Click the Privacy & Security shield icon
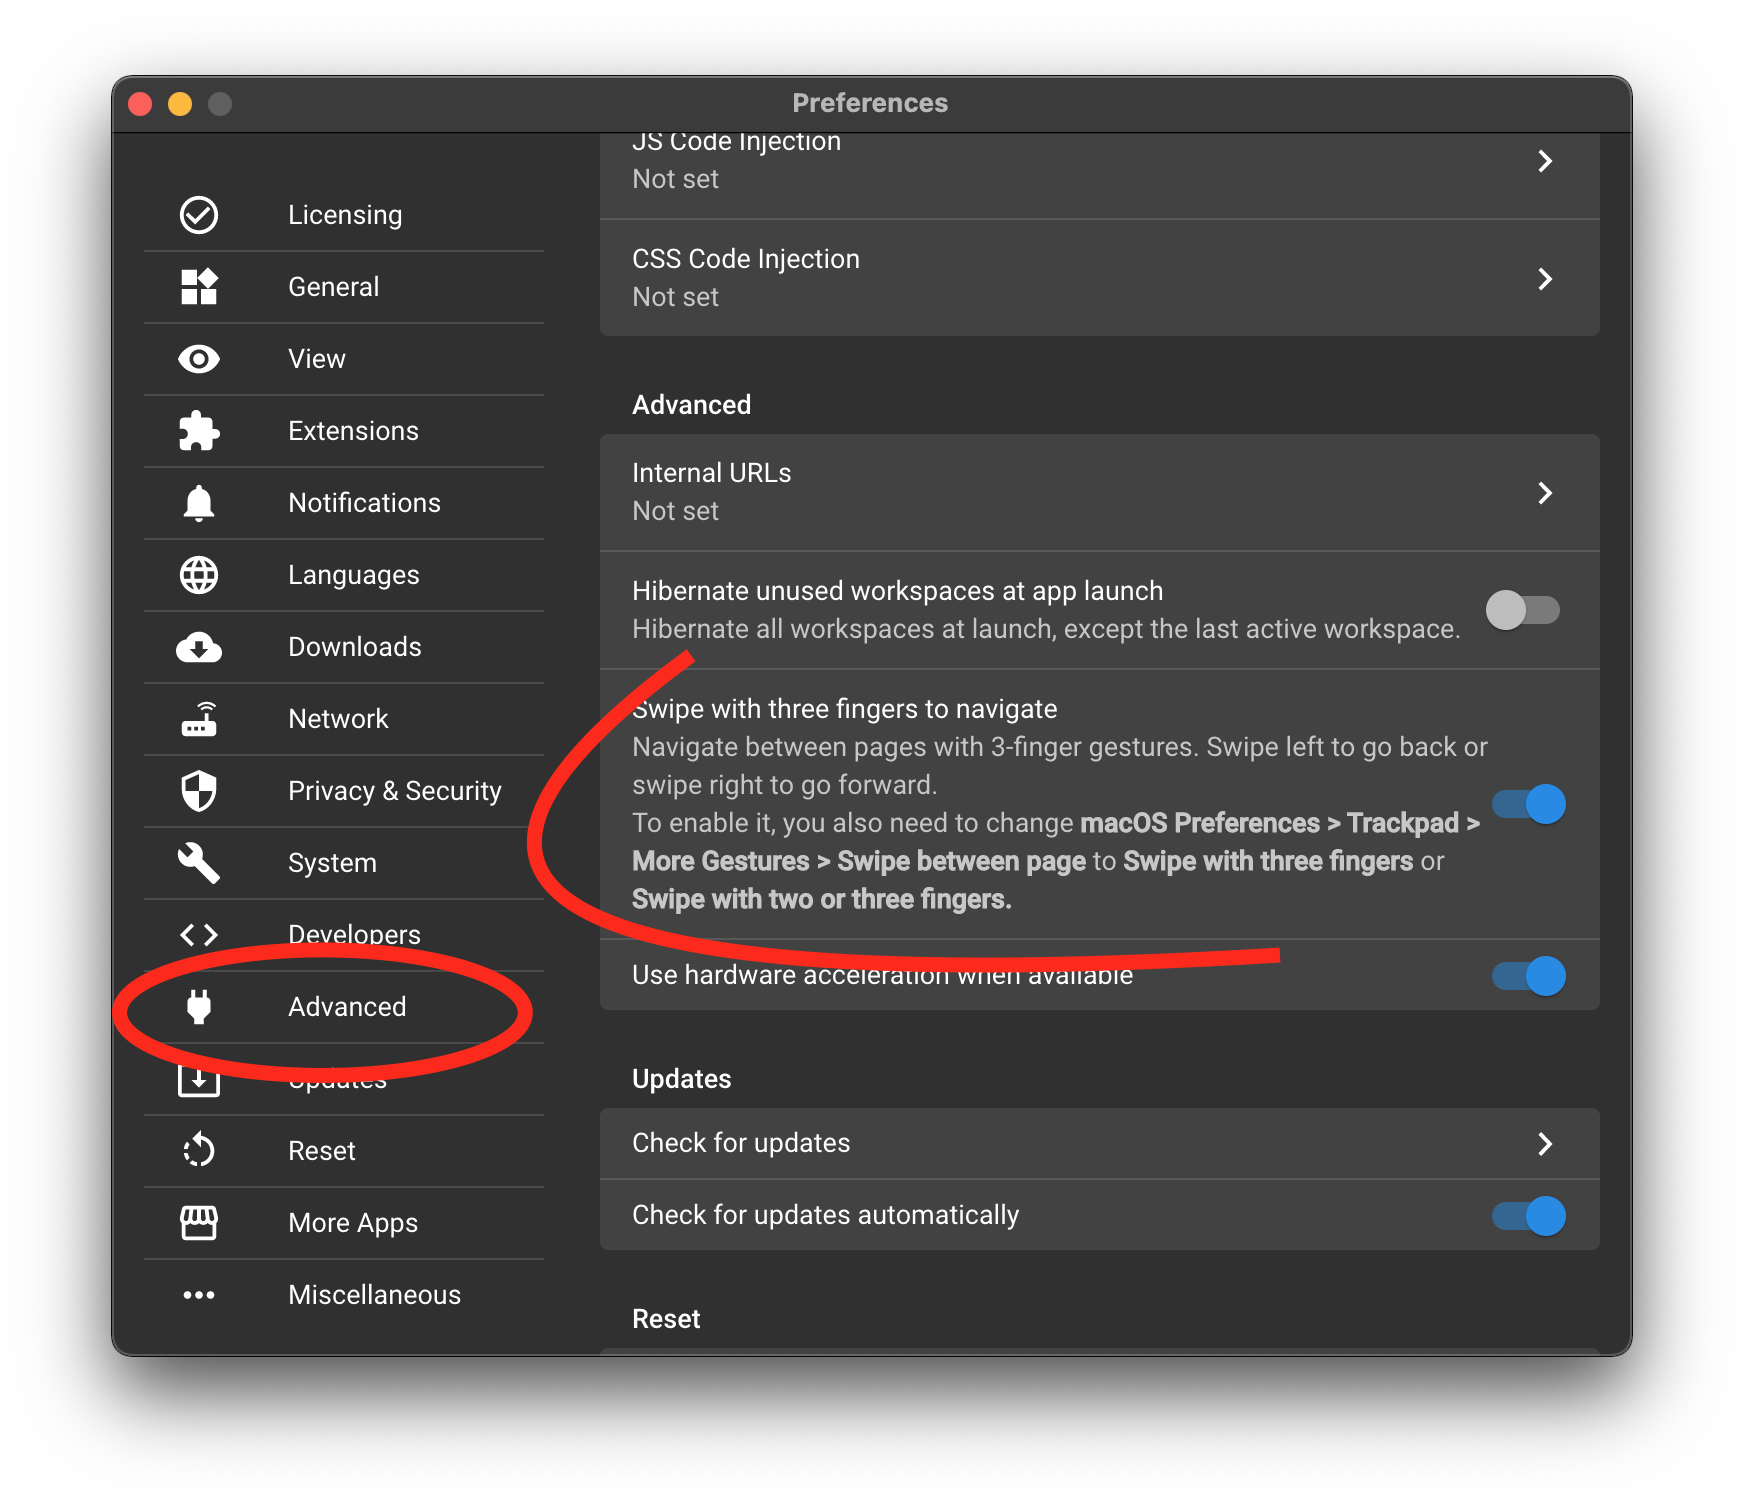Image resolution: width=1744 pixels, height=1504 pixels. [199, 791]
